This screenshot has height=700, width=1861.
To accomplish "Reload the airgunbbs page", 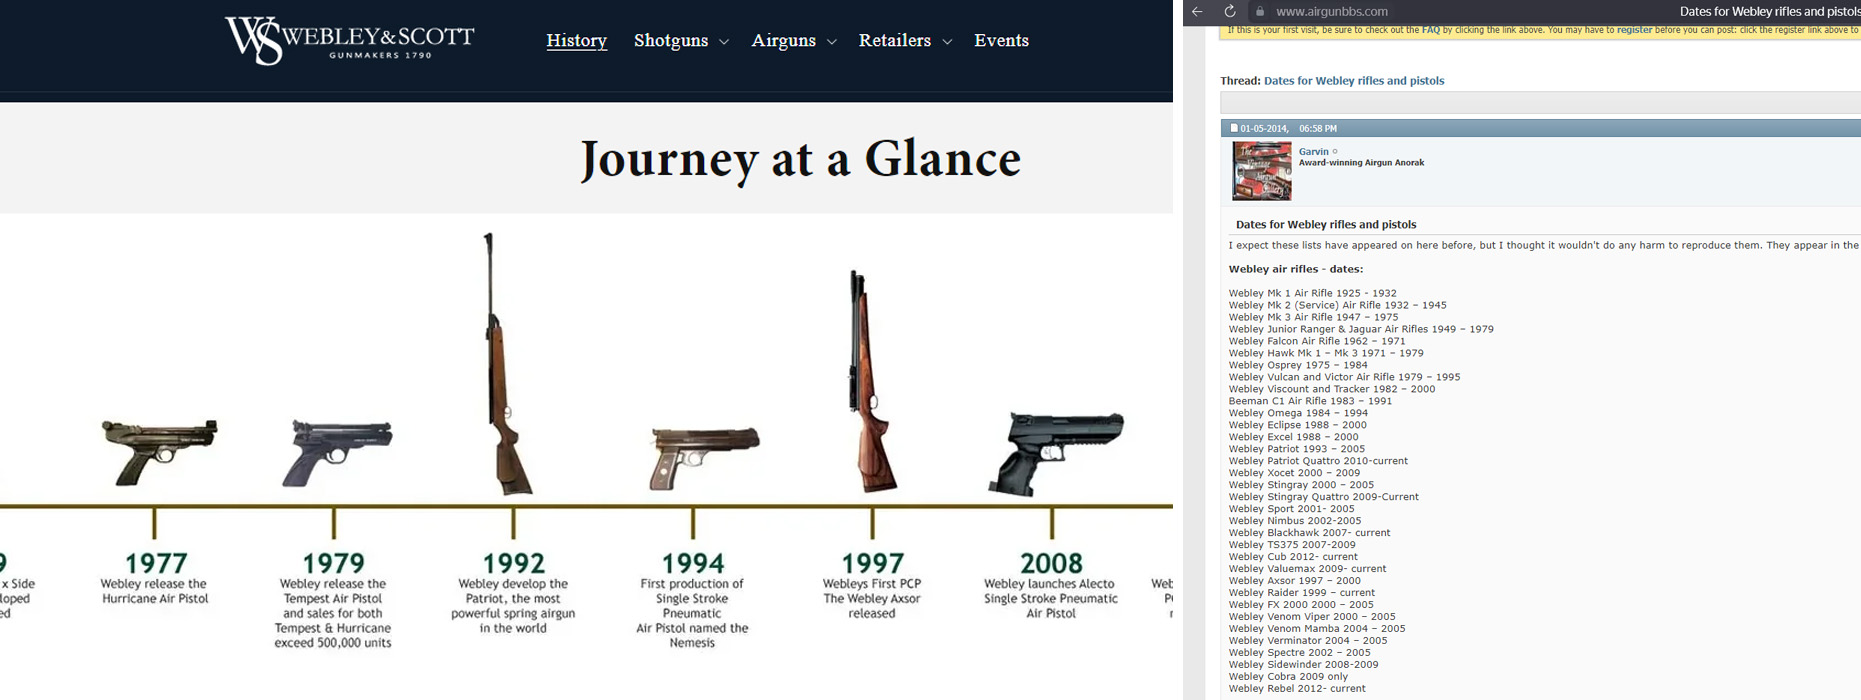I will pos(1230,11).
